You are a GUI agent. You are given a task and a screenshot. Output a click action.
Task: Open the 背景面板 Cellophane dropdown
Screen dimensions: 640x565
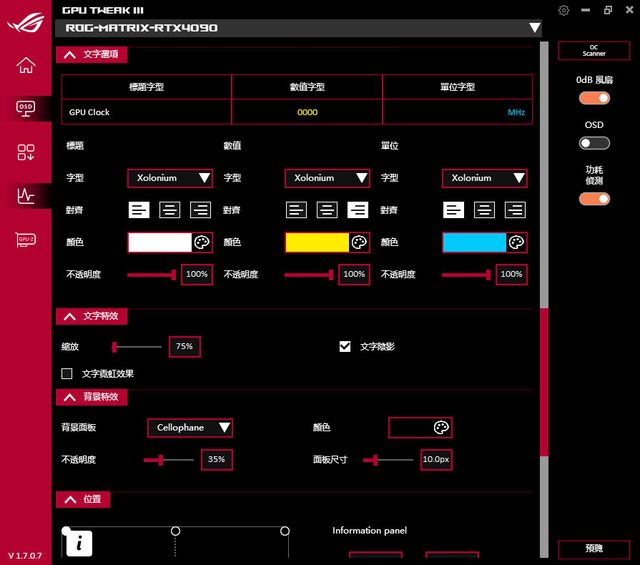(x=190, y=428)
